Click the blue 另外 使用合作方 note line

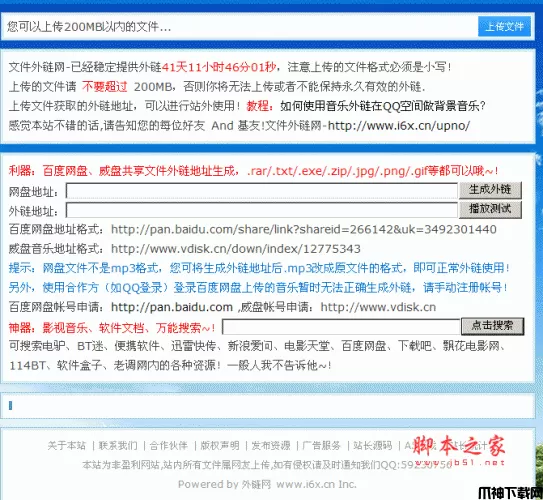[258, 287]
